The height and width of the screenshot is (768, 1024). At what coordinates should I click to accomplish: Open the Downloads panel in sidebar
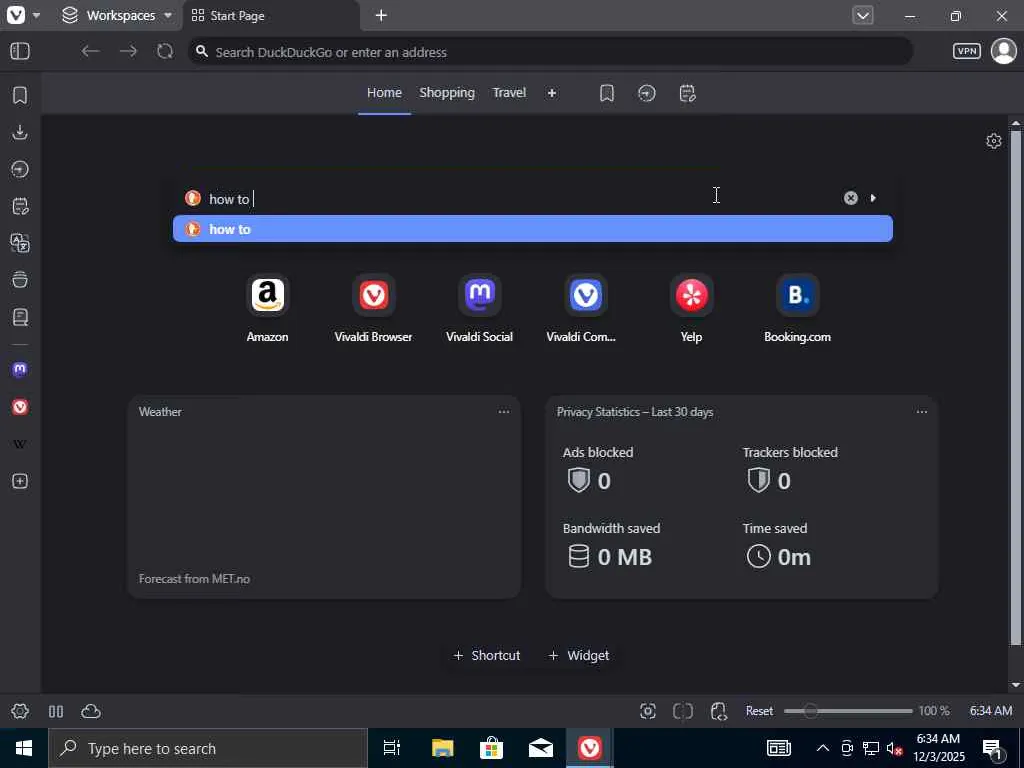pyautogui.click(x=20, y=132)
